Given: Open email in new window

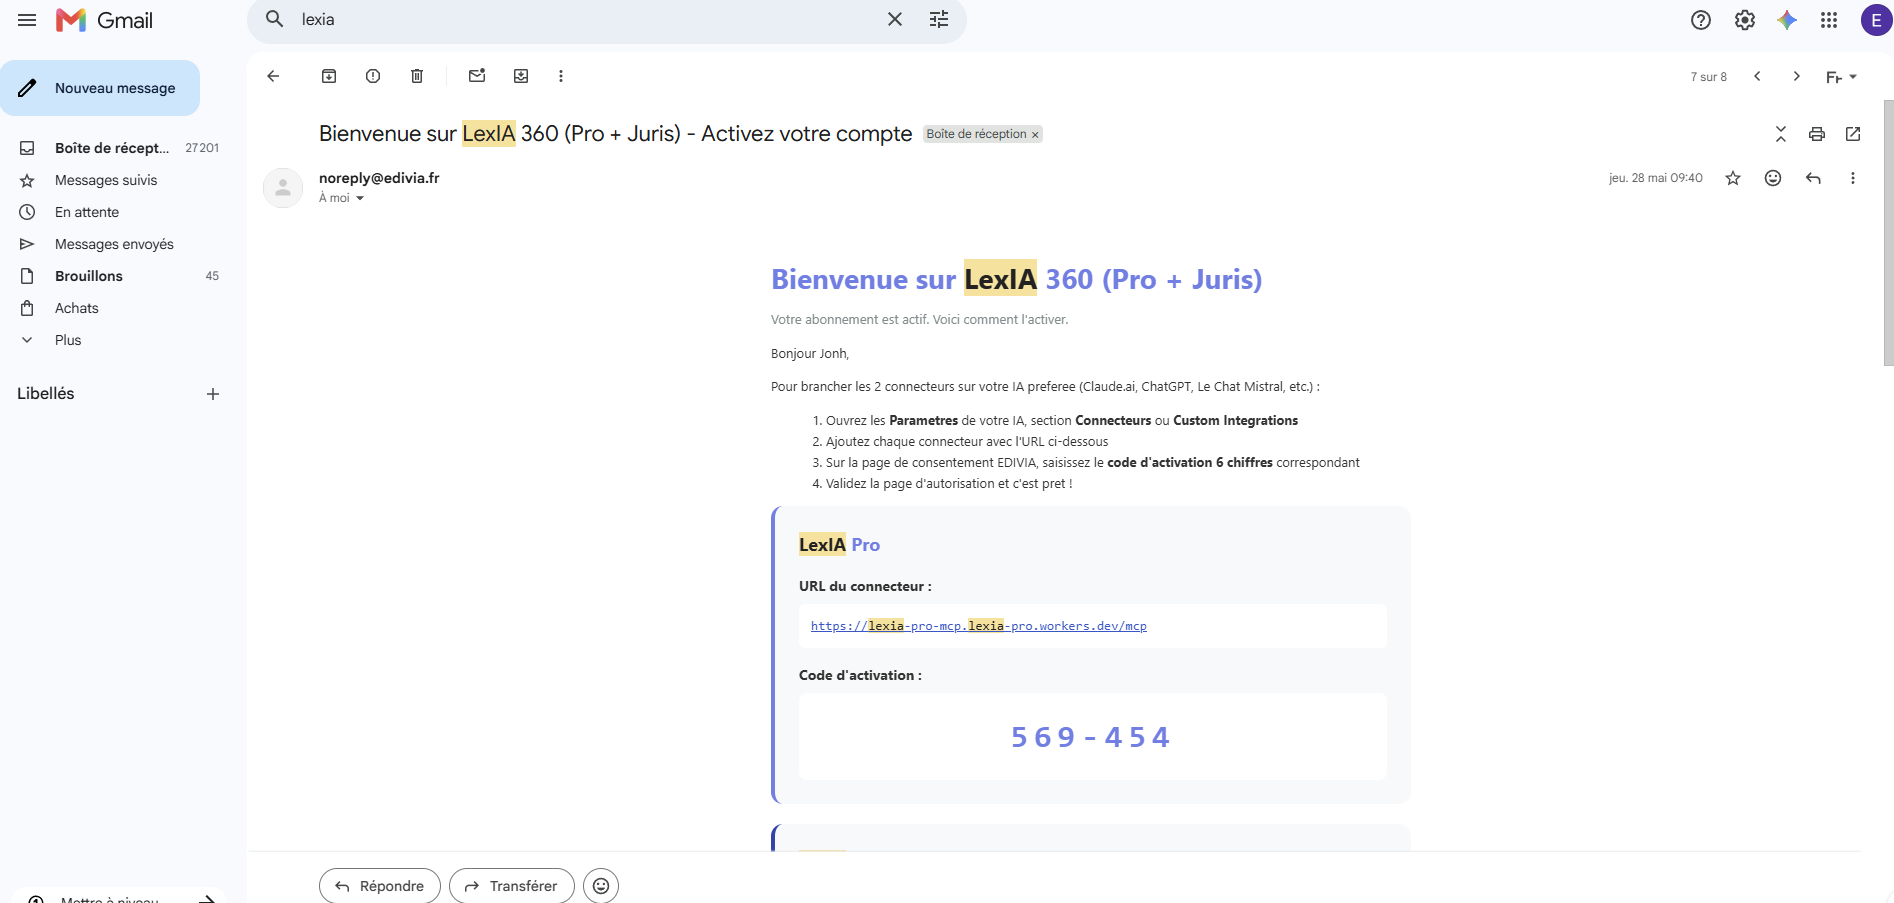Looking at the screenshot, I should click(x=1853, y=134).
